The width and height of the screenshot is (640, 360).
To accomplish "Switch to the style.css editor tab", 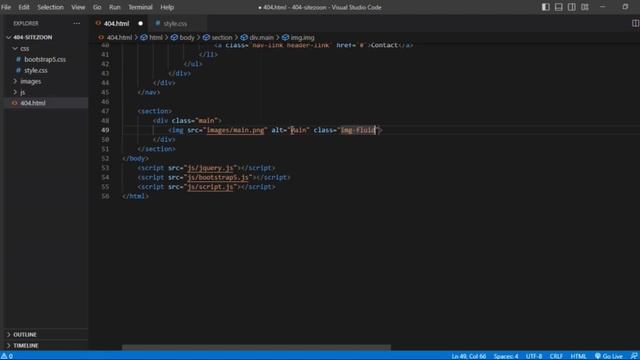I will click(176, 24).
